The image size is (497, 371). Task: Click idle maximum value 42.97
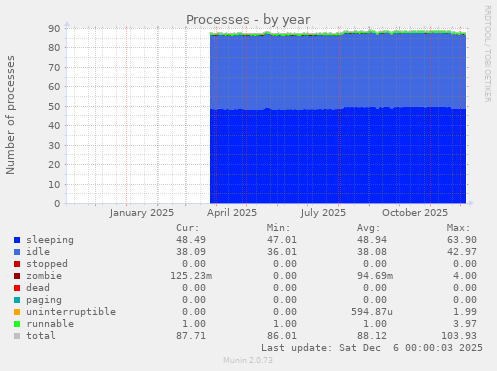tap(462, 252)
